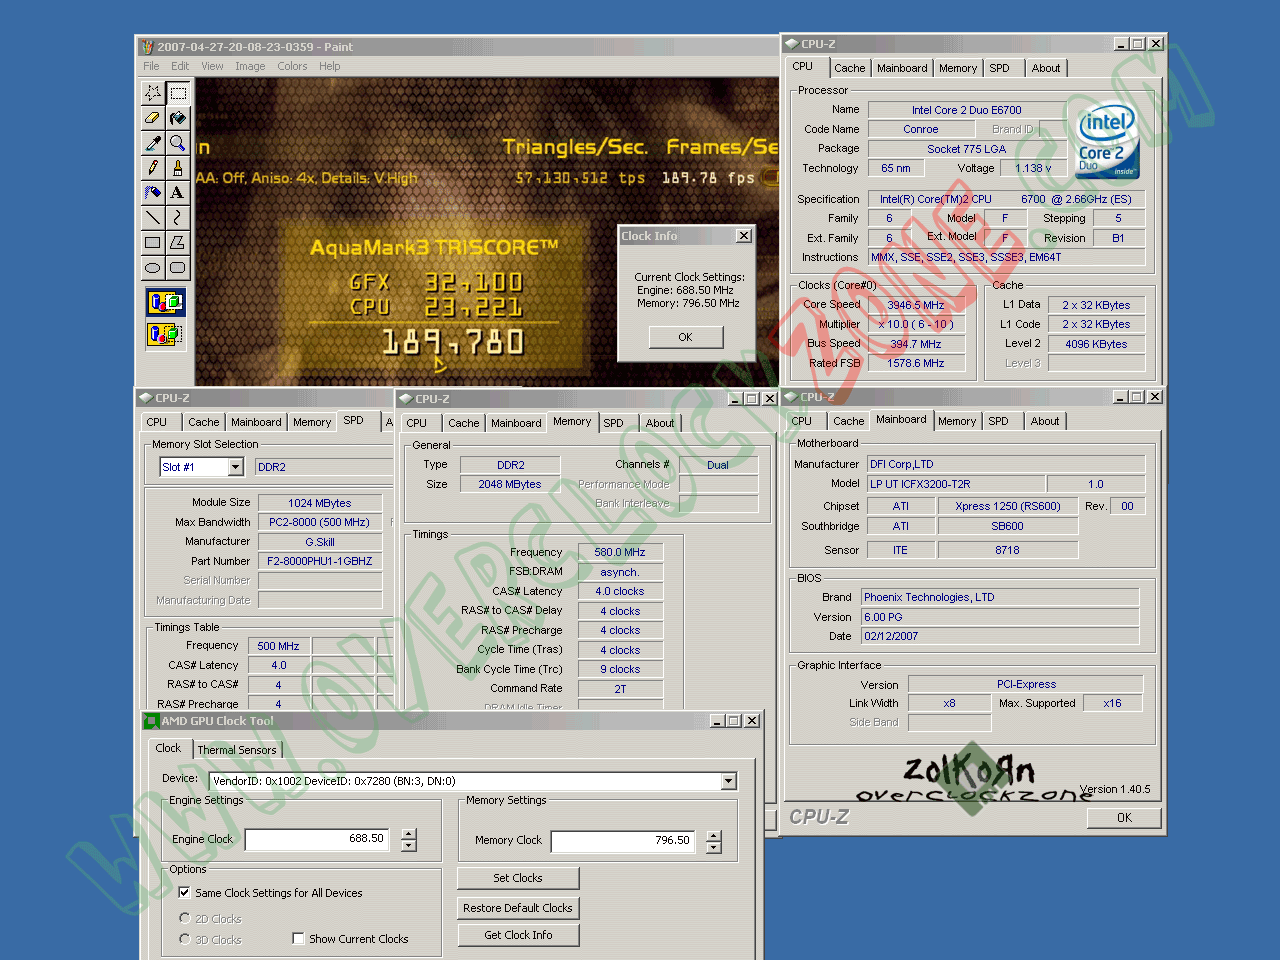Click the mainboard Model LP UT ICFX3200-T2R
This screenshot has width=1280, height=960.
[956, 484]
